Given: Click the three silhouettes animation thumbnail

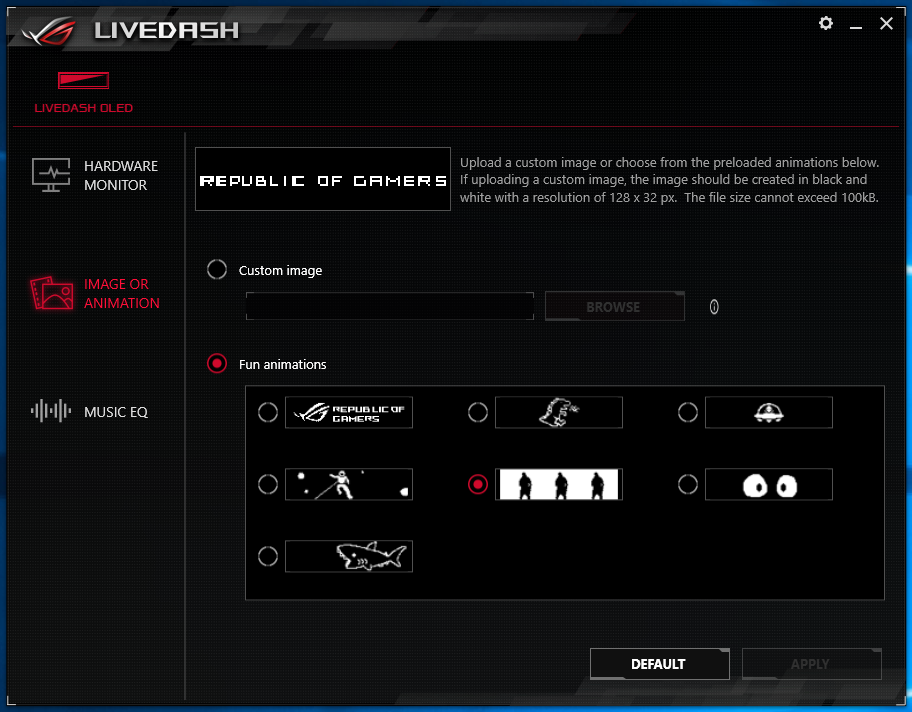Looking at the screenshot, I should coord(559,484).
